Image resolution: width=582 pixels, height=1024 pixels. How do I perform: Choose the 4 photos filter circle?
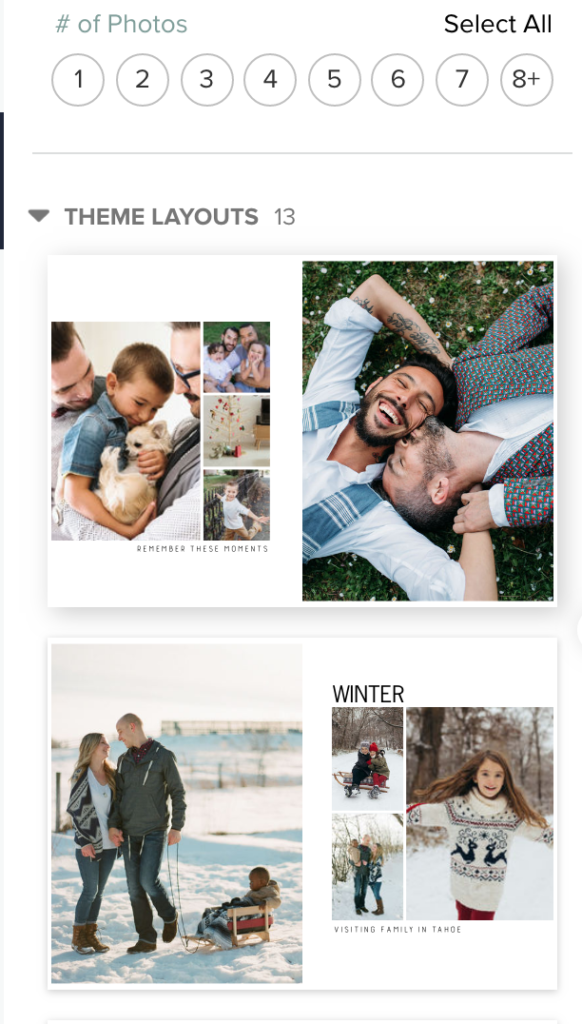pyautogui.click(x=270, y=80)
